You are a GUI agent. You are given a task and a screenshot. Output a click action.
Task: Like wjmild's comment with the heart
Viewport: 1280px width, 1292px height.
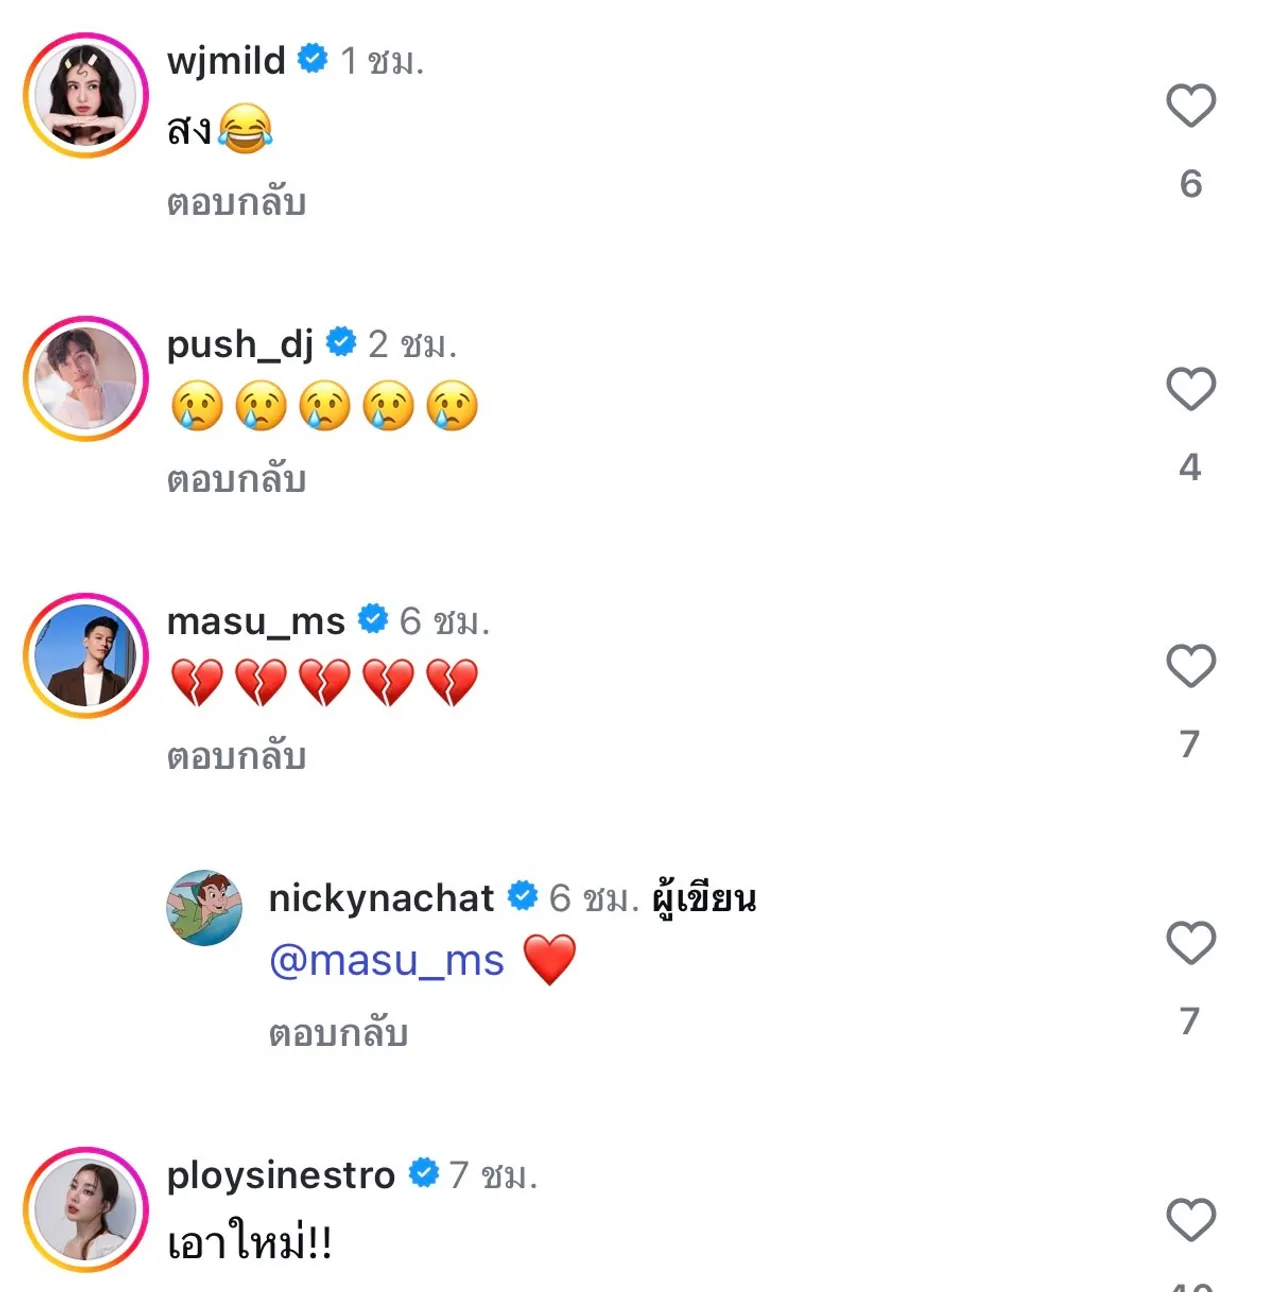pos(1190,106)
